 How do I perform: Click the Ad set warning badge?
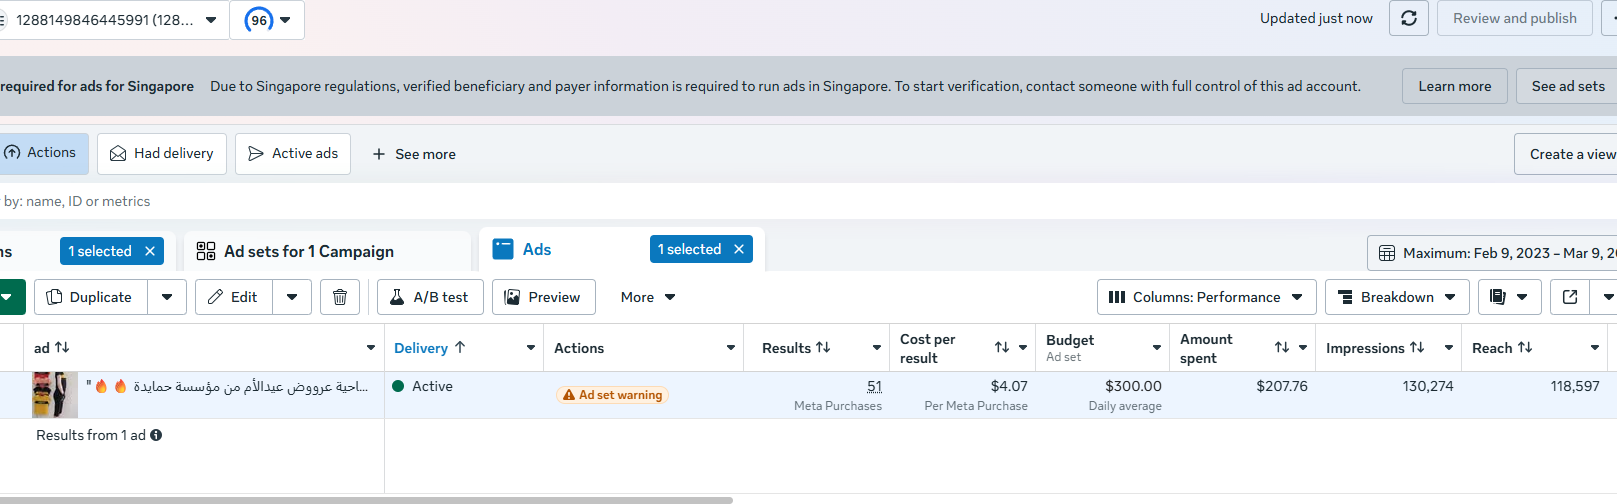612,395
